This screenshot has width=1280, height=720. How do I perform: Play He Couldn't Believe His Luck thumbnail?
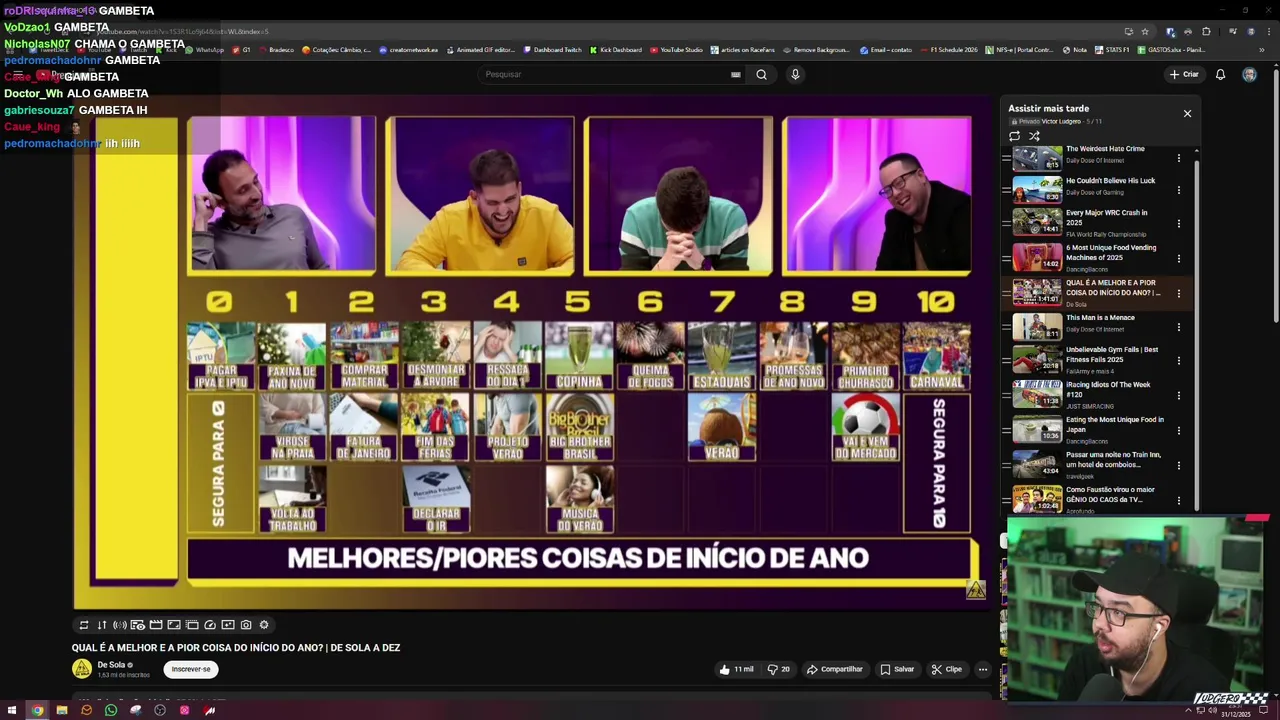(x=1037, y=190)
